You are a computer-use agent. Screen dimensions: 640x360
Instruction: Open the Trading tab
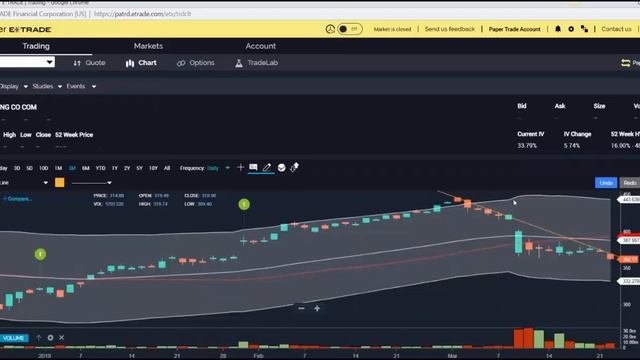(x=36, y=46)
